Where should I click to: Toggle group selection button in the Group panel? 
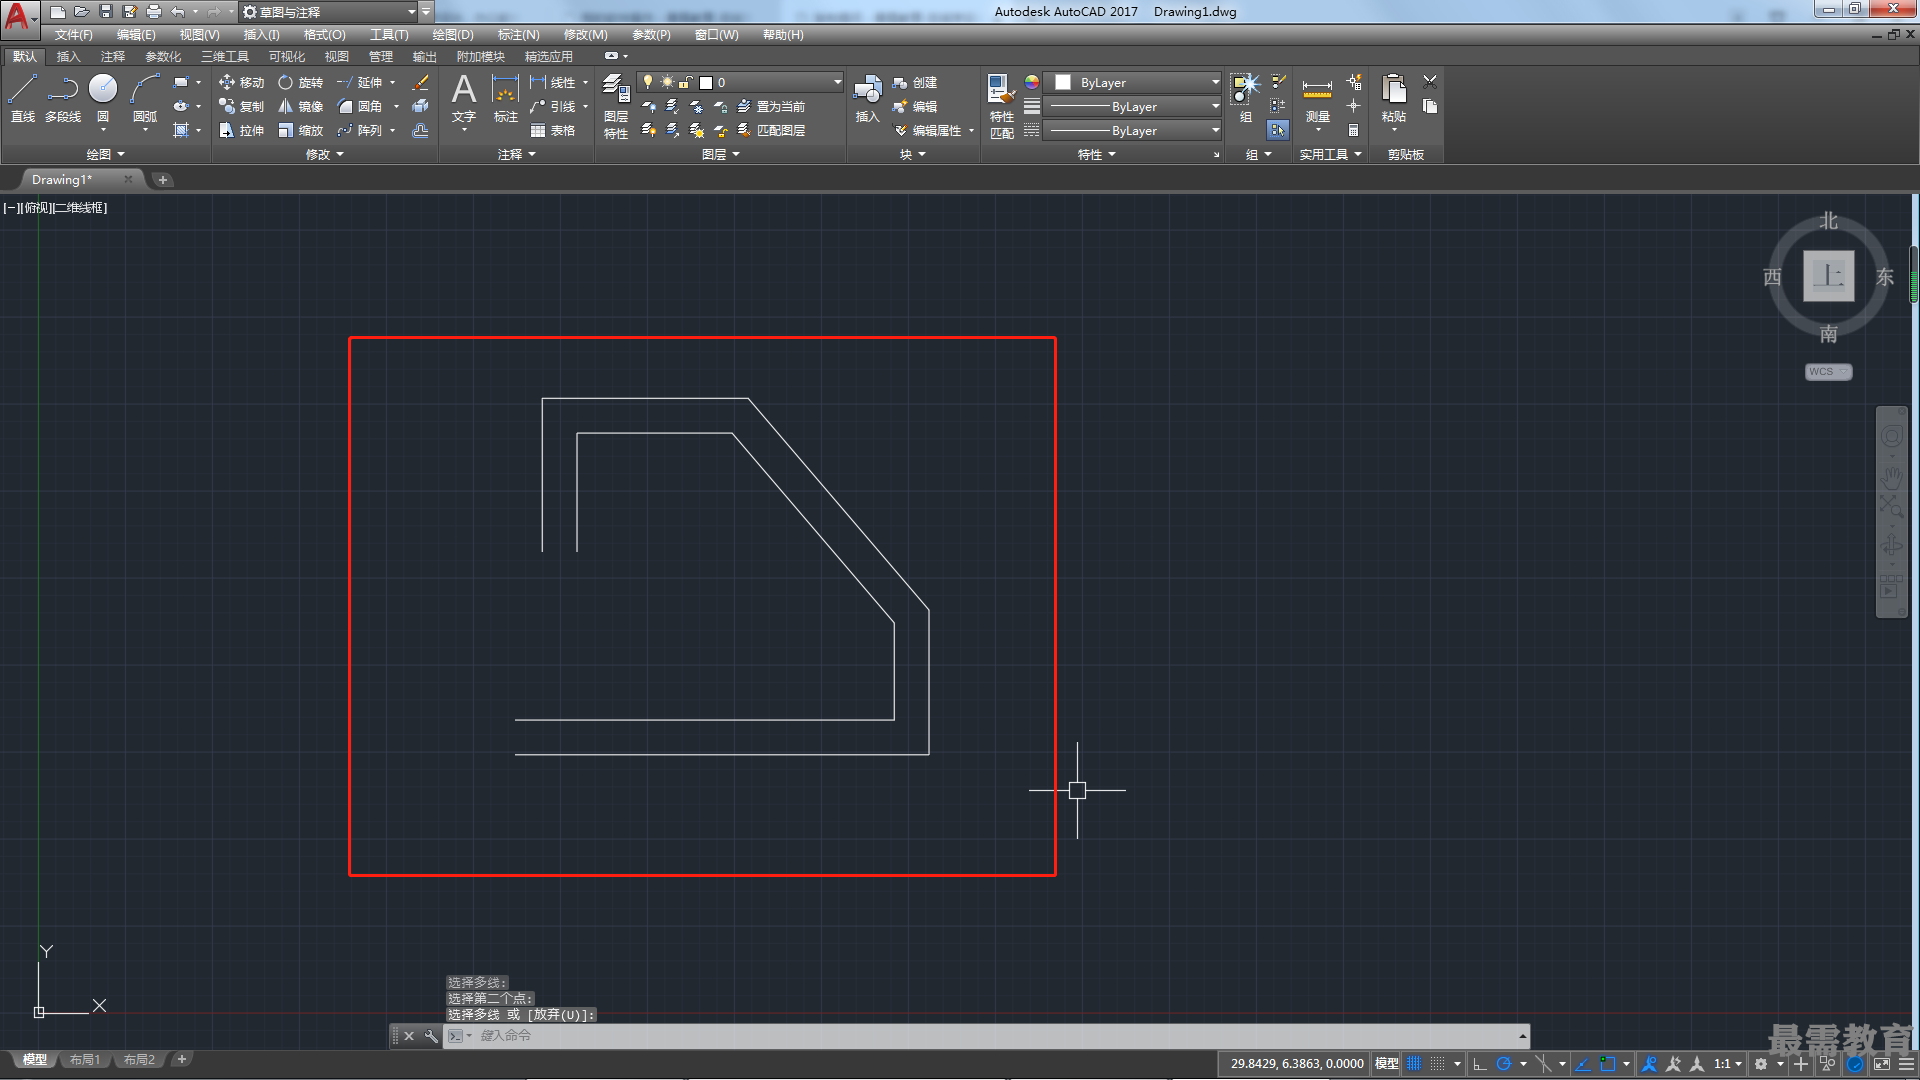click(1278, 130)
